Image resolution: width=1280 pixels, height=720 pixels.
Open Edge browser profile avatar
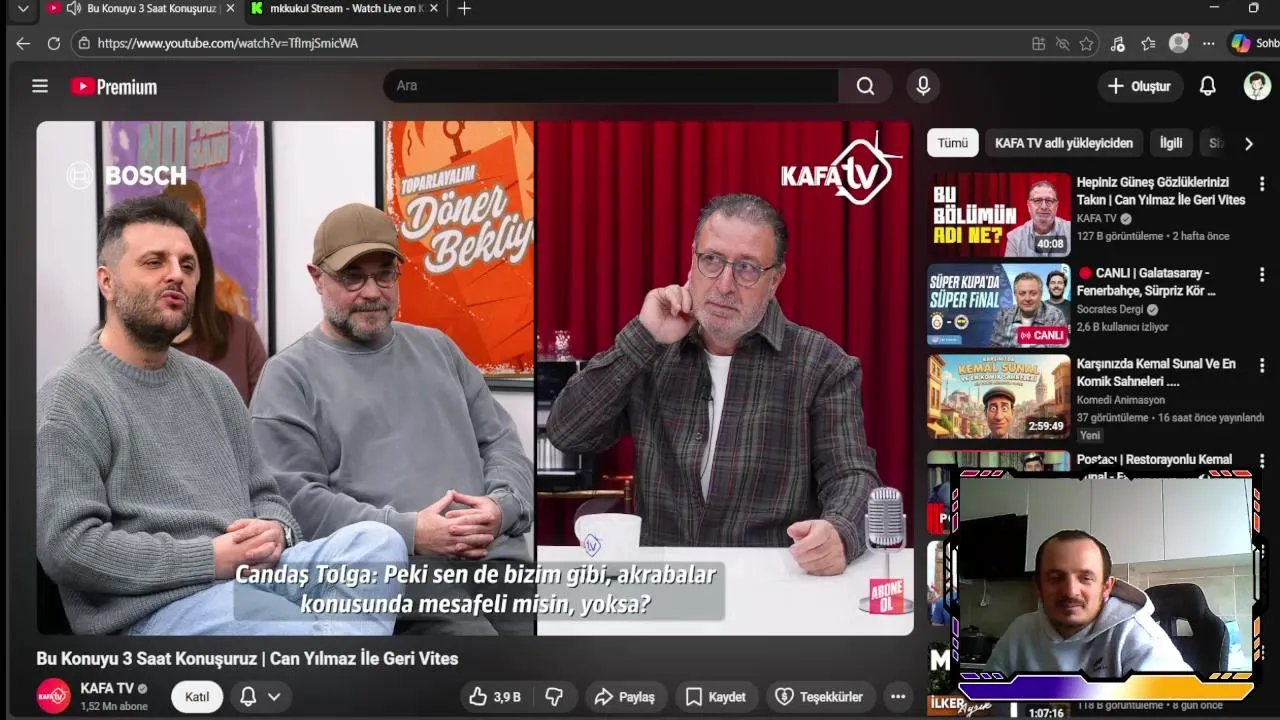(x=1179, y=43)
